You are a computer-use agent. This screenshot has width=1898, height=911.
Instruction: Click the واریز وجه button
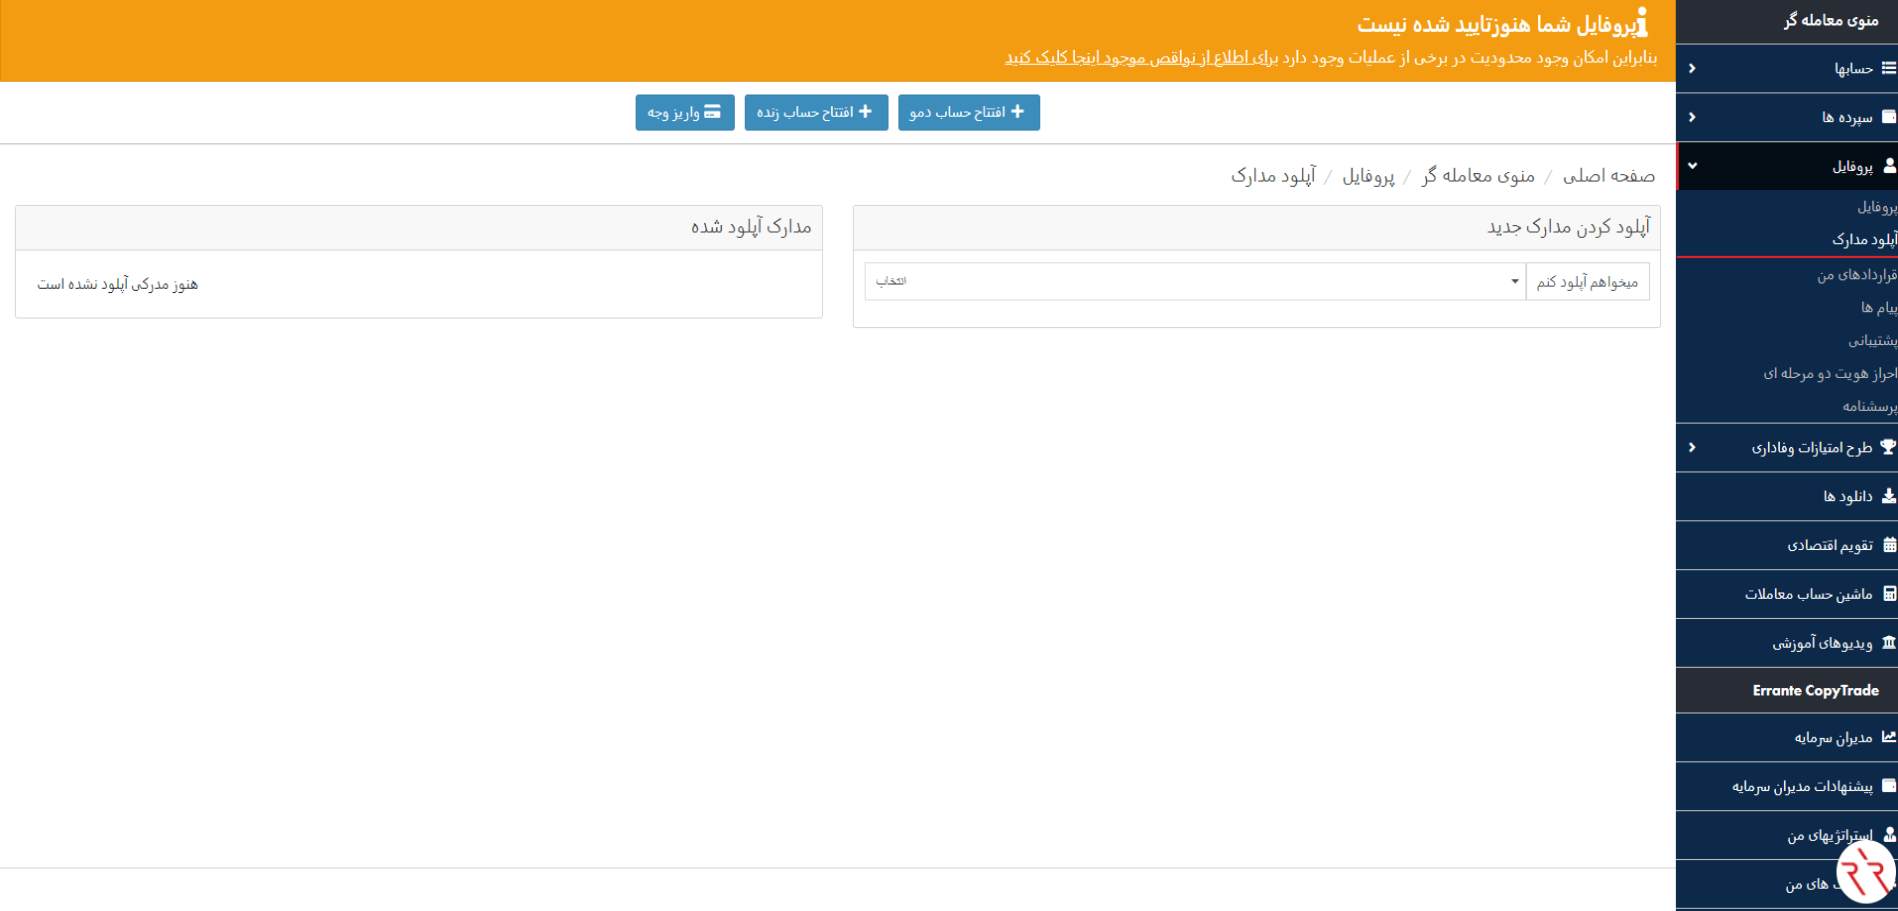pos(685,112)
